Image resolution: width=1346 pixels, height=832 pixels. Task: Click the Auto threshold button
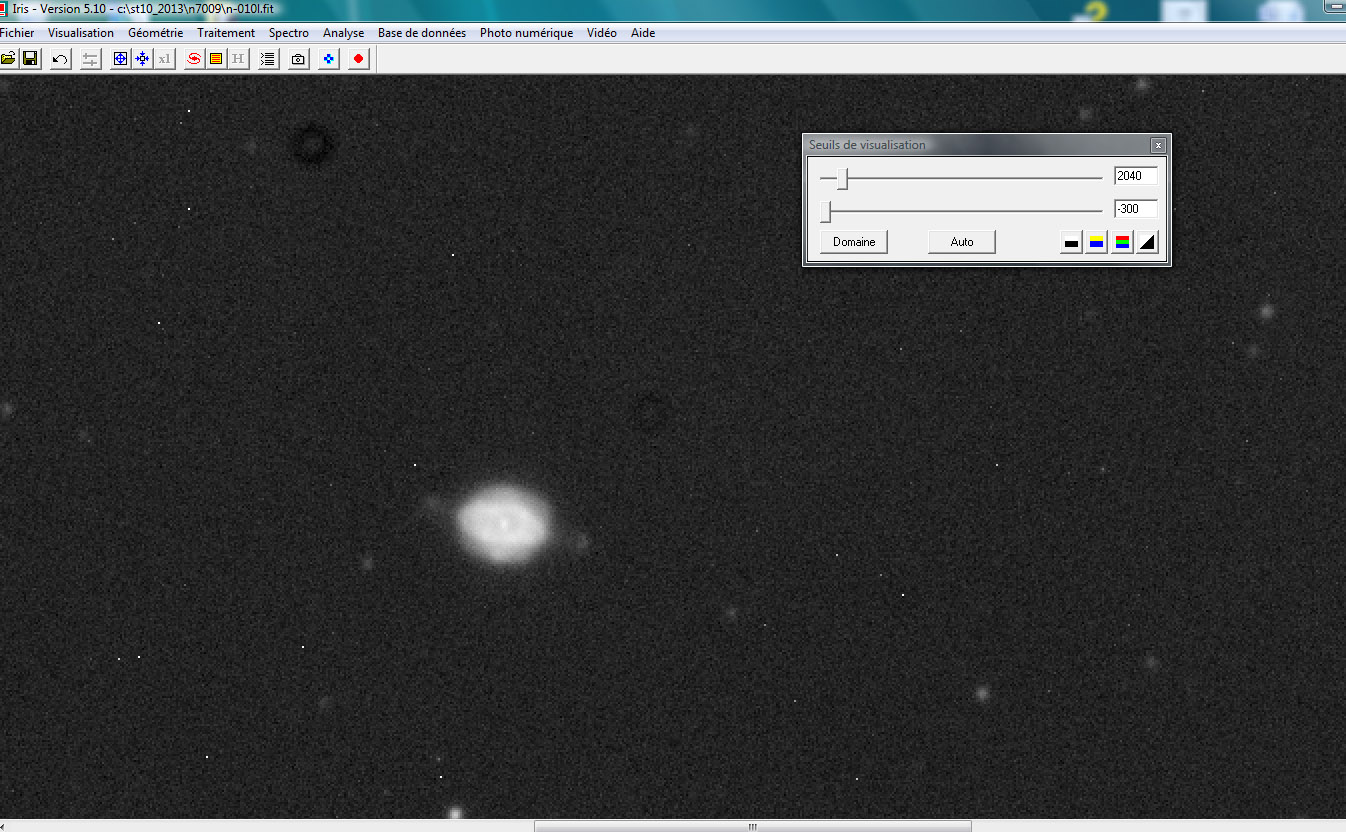coord(962,242)
